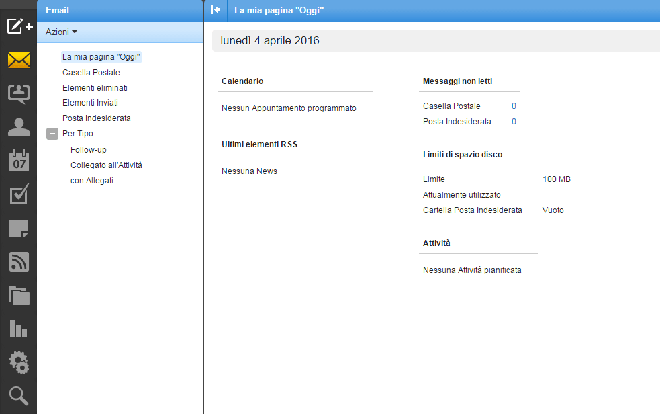The image size is (660, 414).
Task: Open the Calendar icon in sidebar
Action: [x=18, y=160]
